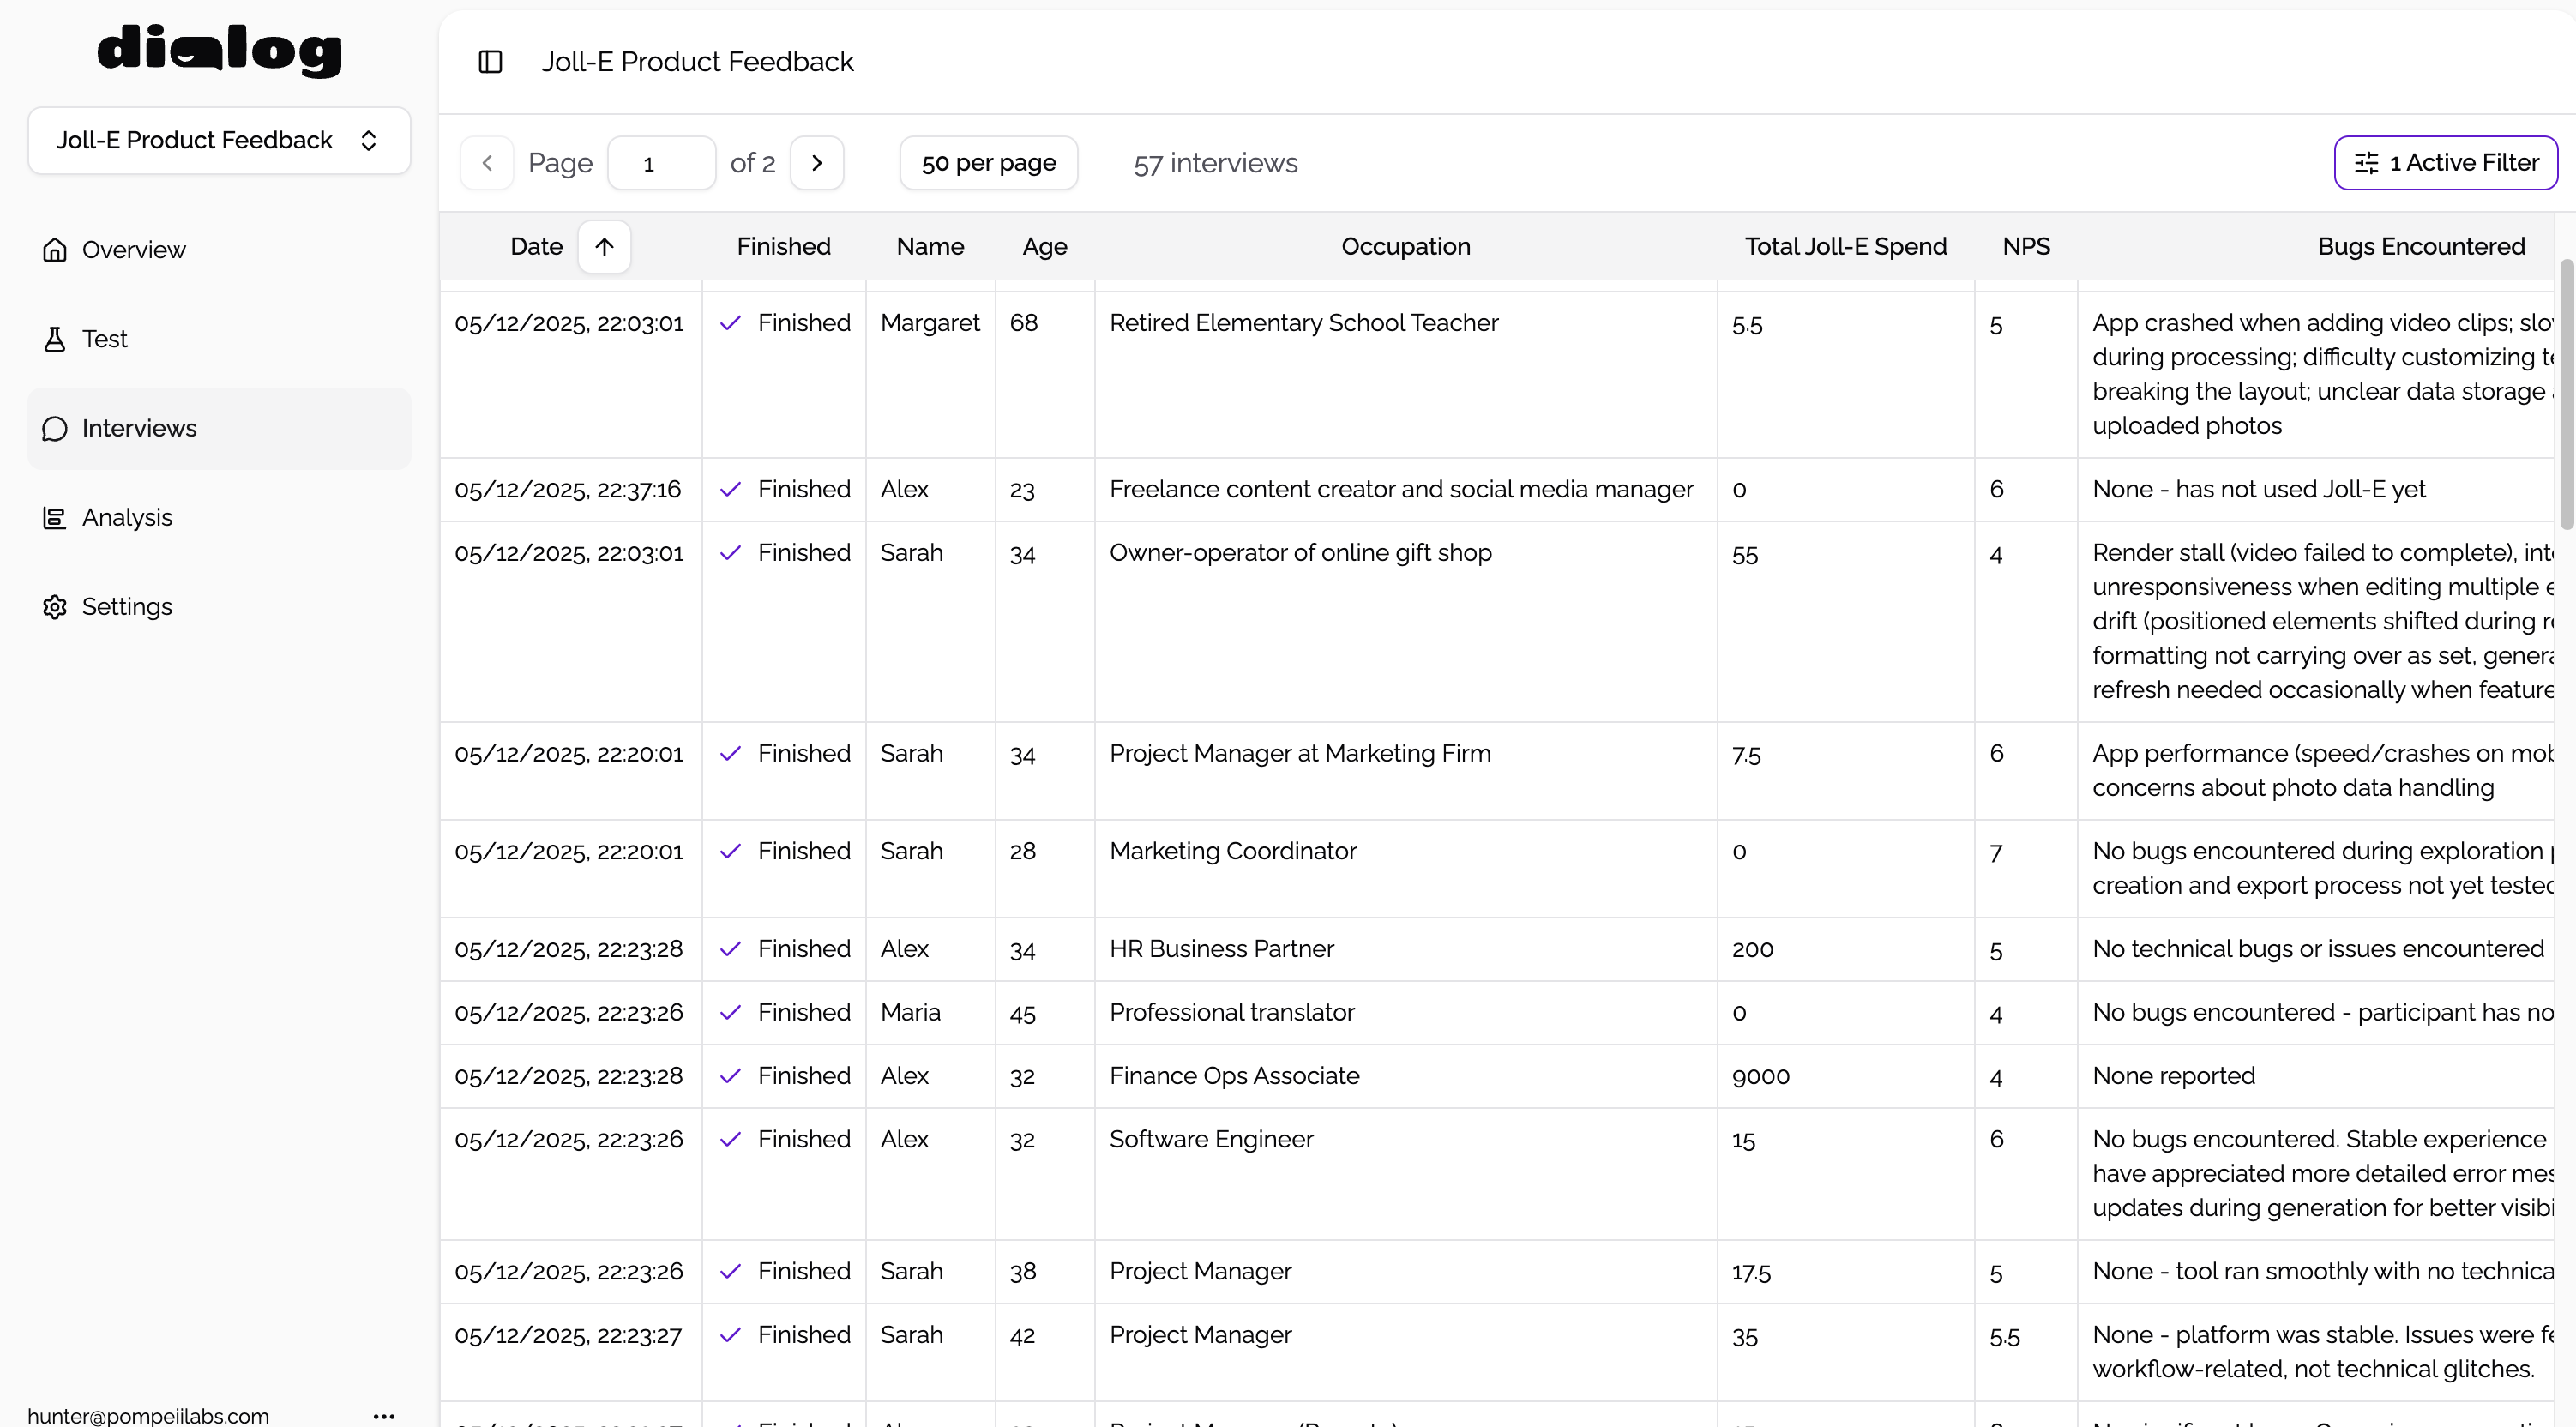Toggle Date column sort arrow
The height and width of the screenshot is (1427, 2576).
(604, 247)
